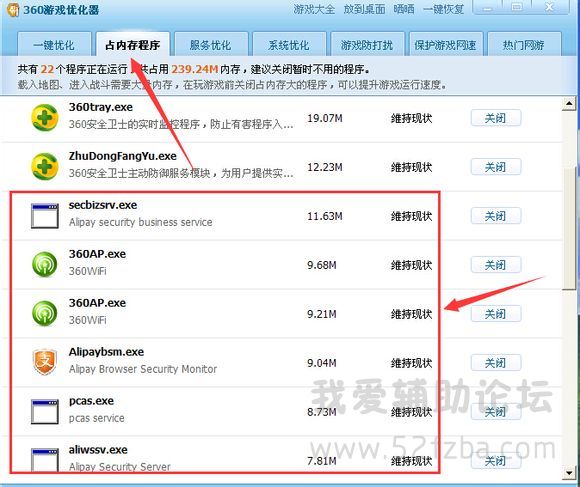This screenshot has height=487, width=580.
Task: Click the scrollbar down arrow
Action: point(569,472)
